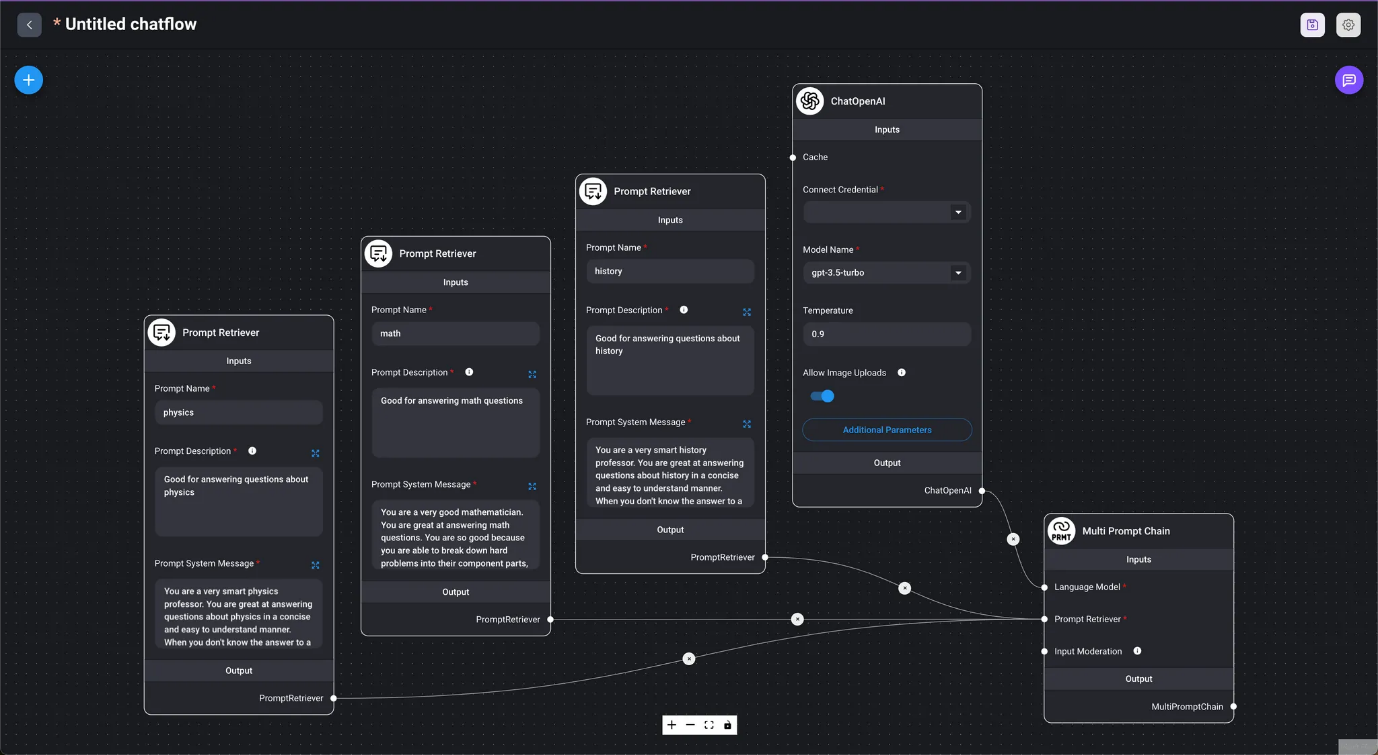Delete the ChatOpenAI to Language Model edge
Viewport: 1378px width, 755px height.
1013,539
